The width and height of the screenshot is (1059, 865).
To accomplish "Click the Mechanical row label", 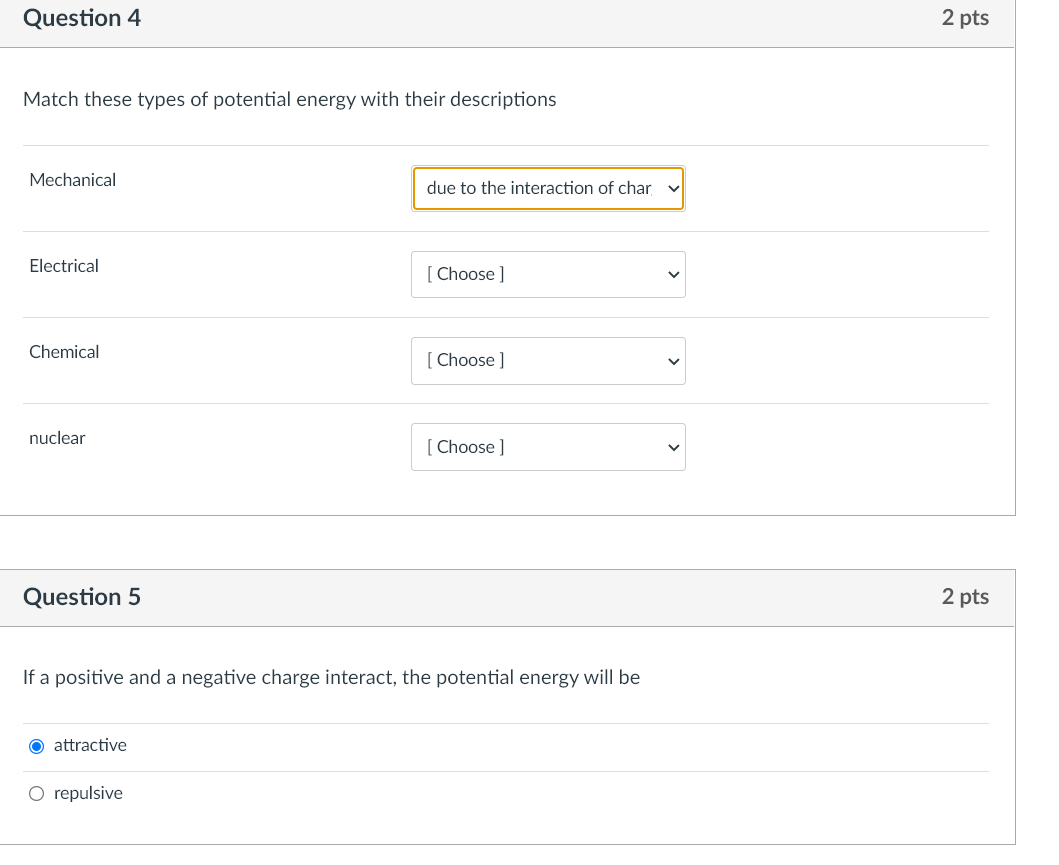I will point(72,180).
